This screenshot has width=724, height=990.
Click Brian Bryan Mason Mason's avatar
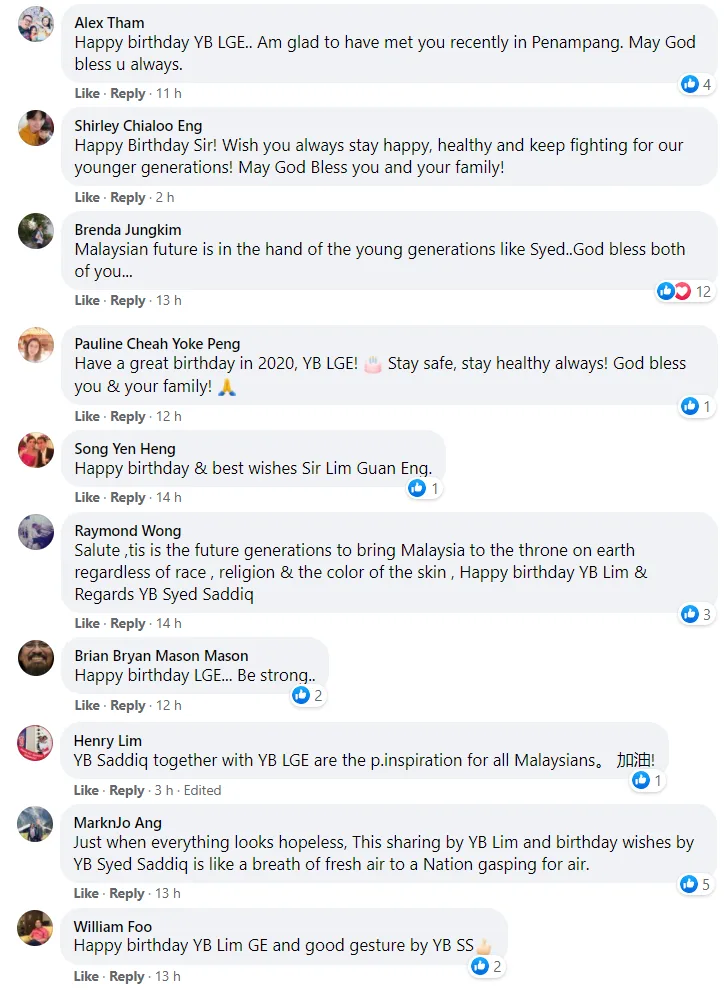click(x=36, y=657)
